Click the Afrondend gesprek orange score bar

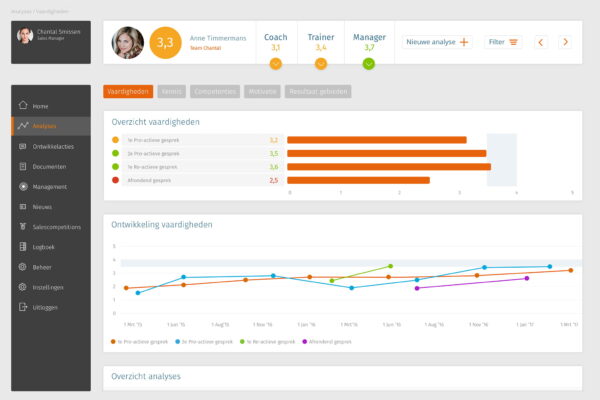[x=358, y=180]
